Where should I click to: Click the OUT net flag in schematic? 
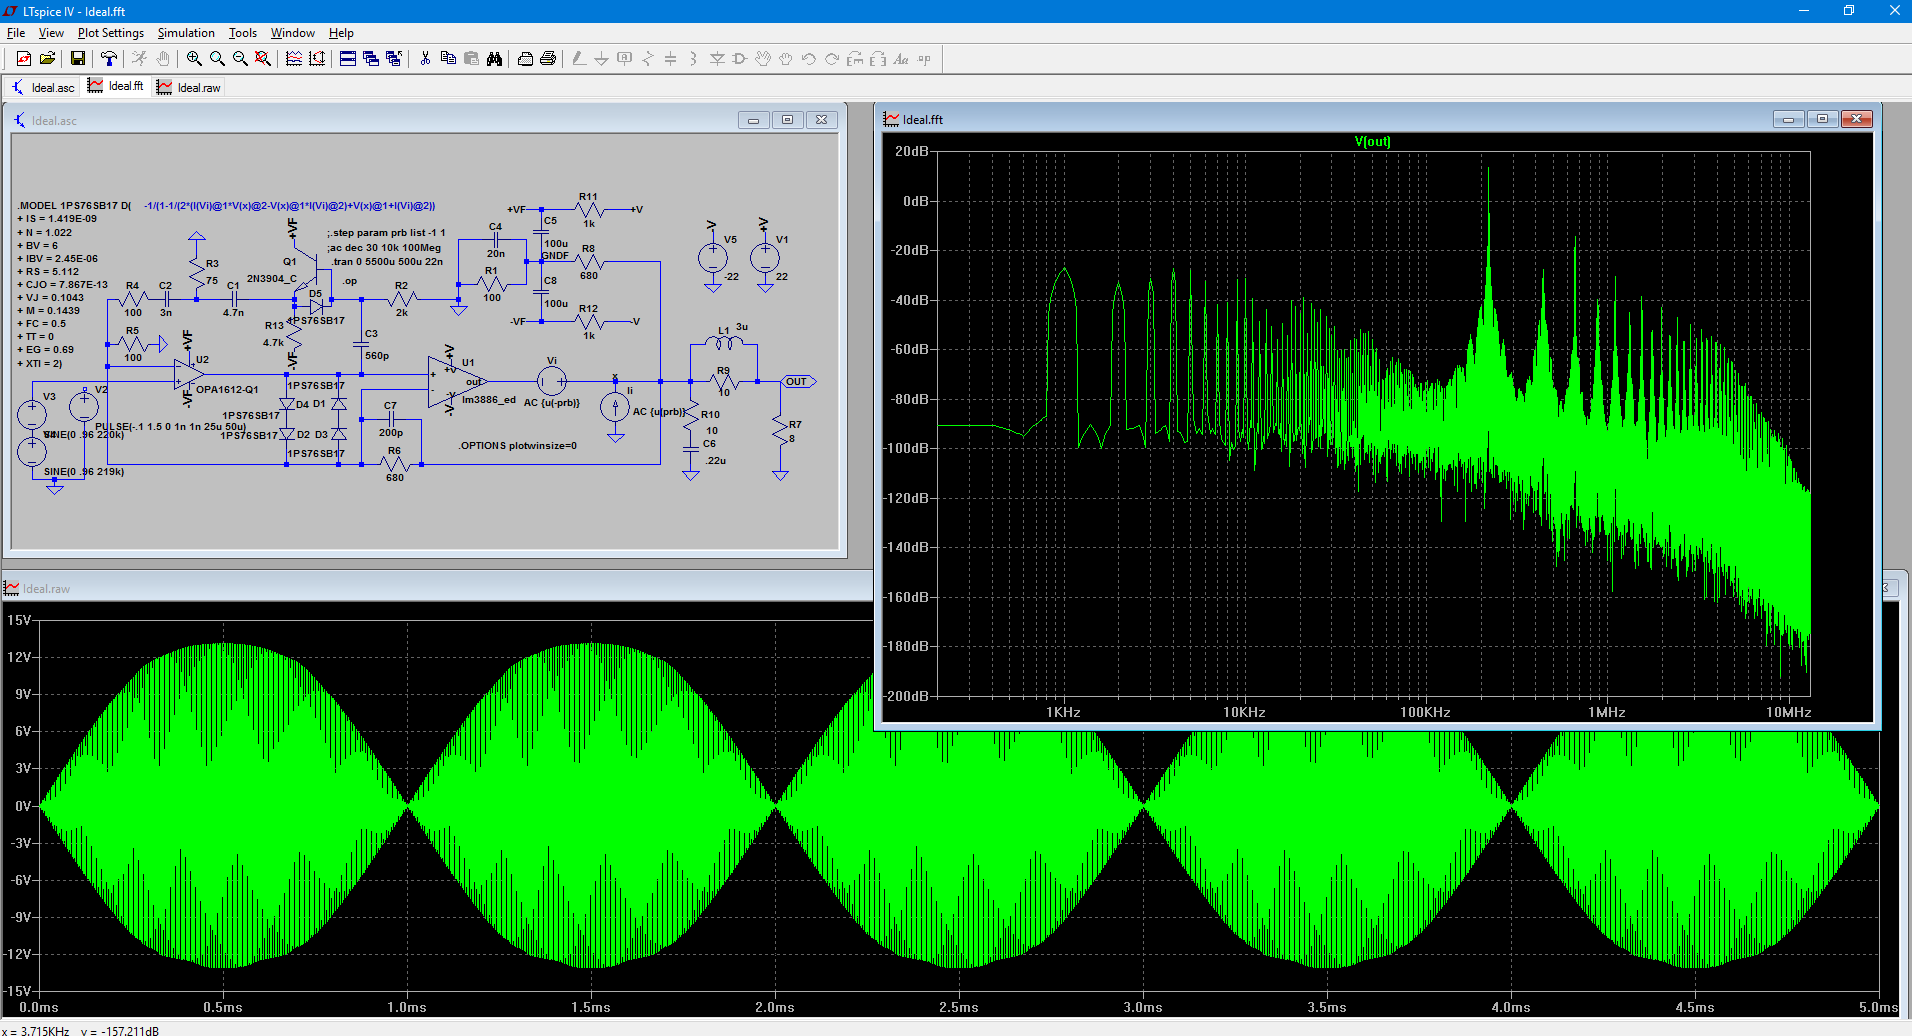pyautogui.click(x=798, y=381)
